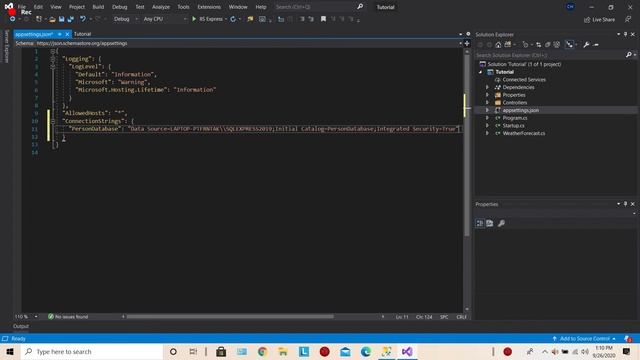Screen dimensions: 640x360
Task: Expand the Controllers folder
Action: (x=487, y=102)
